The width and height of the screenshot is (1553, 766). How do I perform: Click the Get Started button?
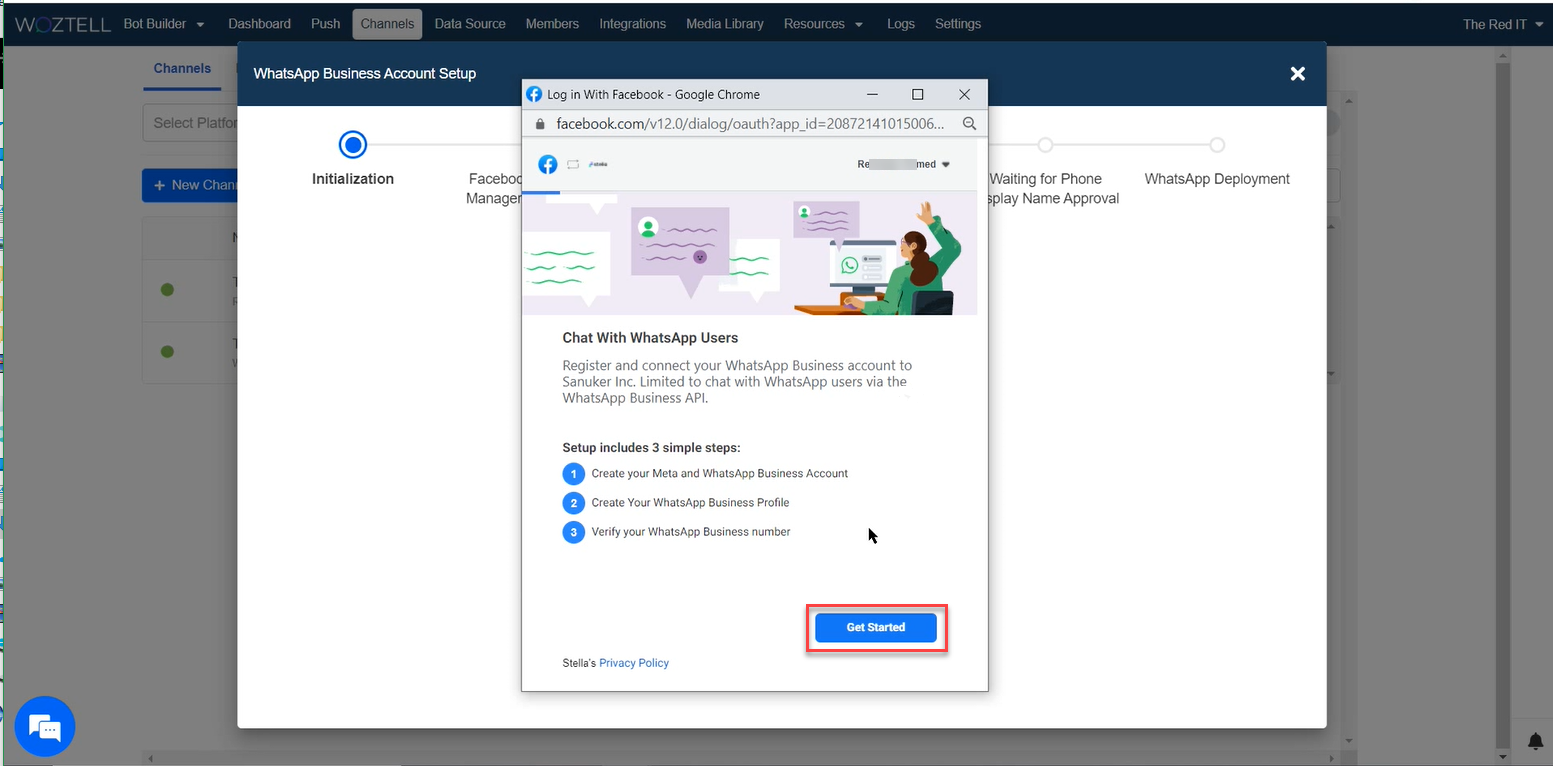coord(875,628)
